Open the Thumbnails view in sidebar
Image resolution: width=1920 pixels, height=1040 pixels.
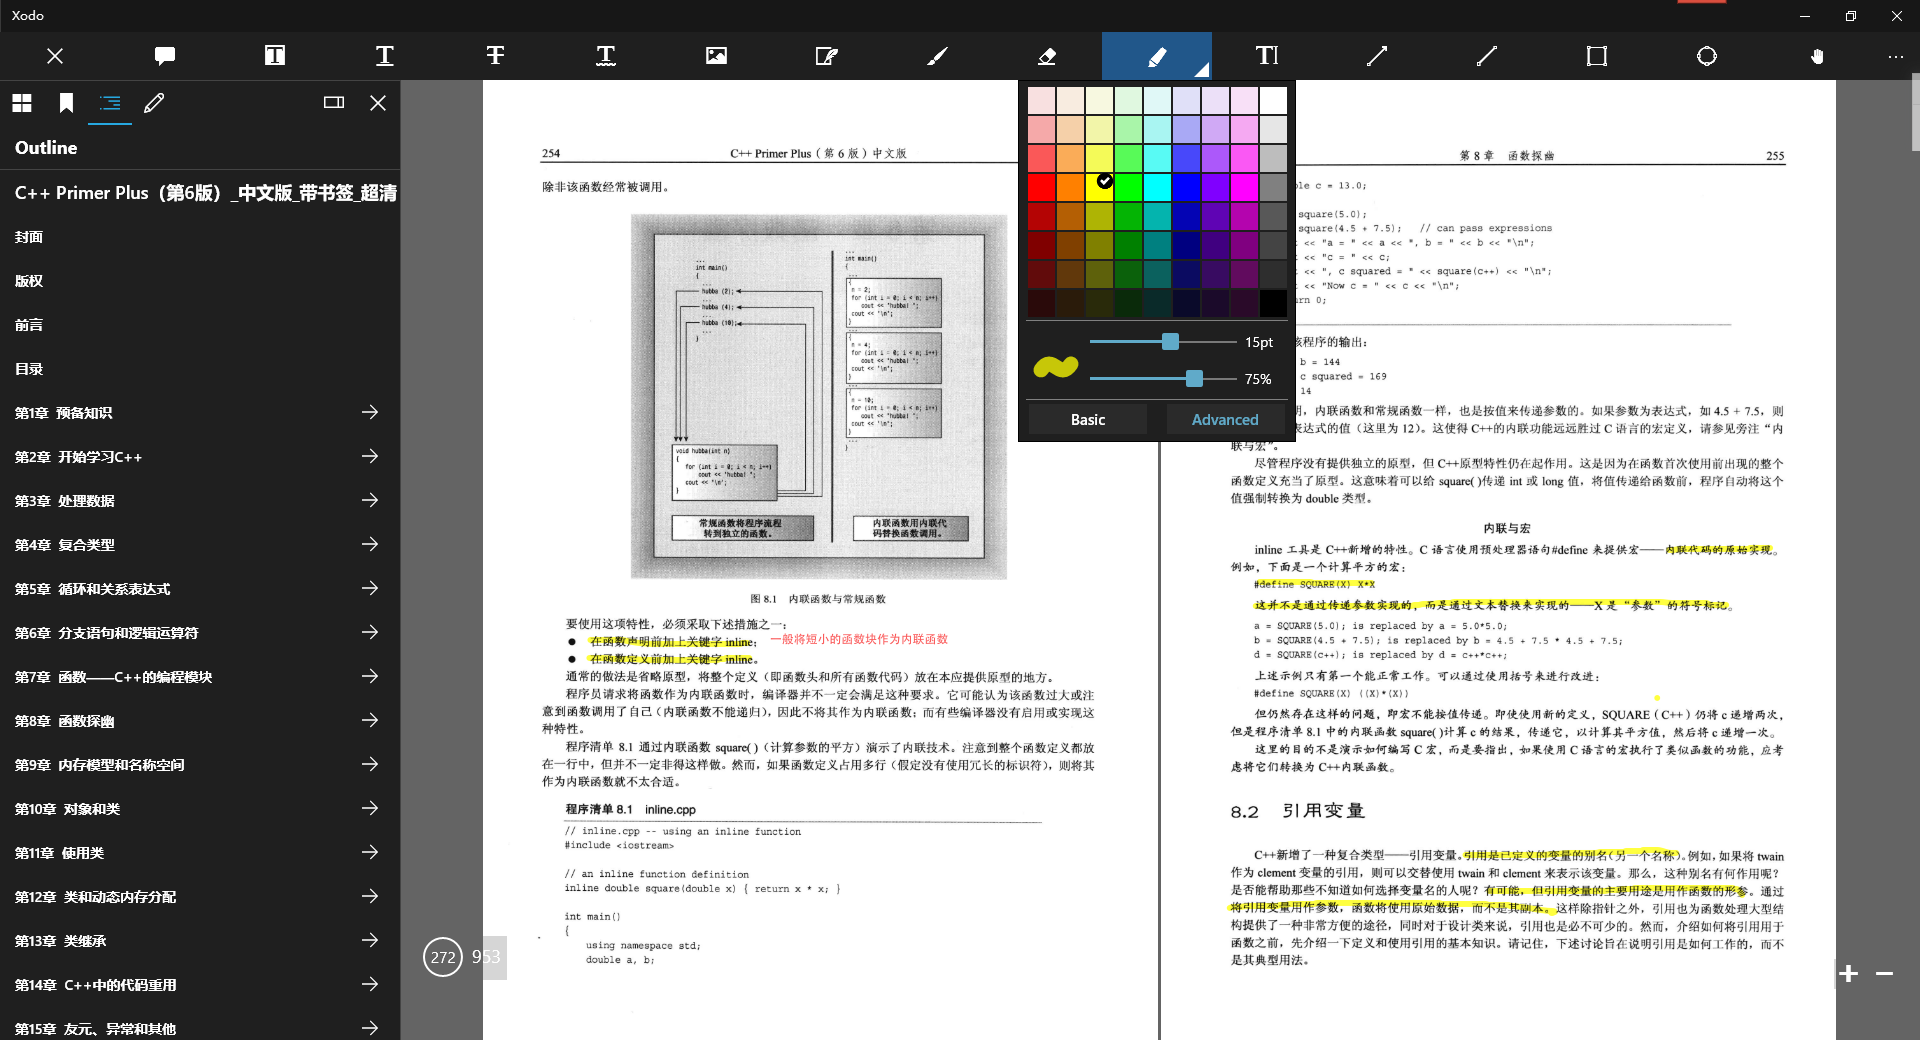click(22, 103)
